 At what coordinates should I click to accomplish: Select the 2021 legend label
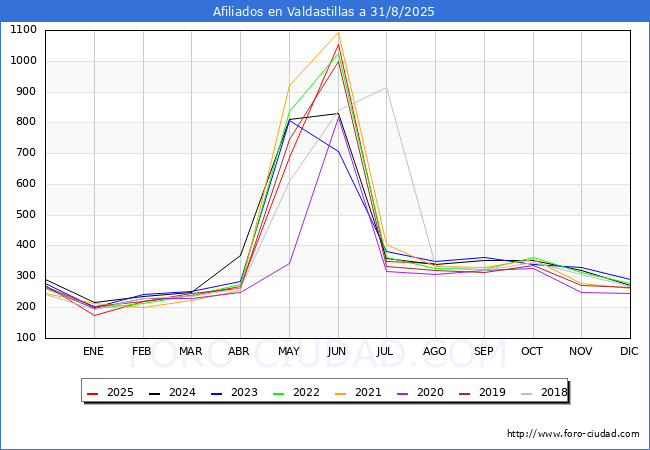[x=368, y=392]
